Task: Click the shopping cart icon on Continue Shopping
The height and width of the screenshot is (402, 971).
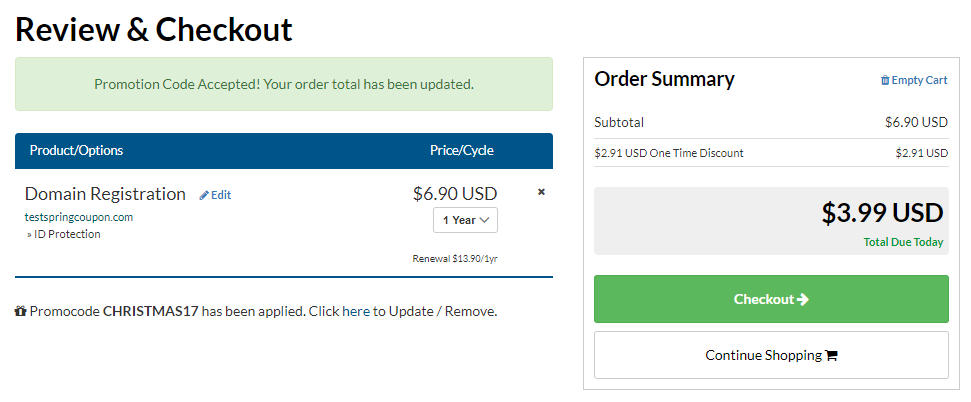Action: pos(832,356)
